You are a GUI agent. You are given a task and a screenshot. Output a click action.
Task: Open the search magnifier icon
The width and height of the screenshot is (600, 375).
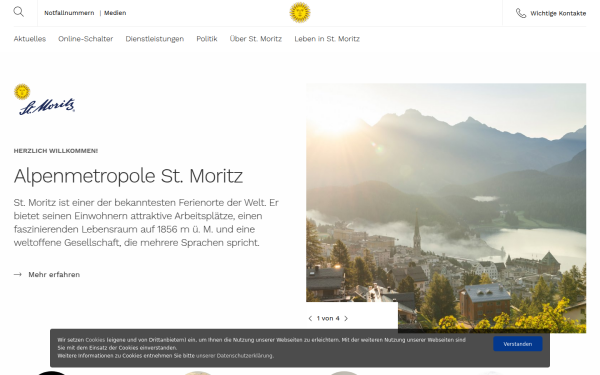(x=18, y=12)
